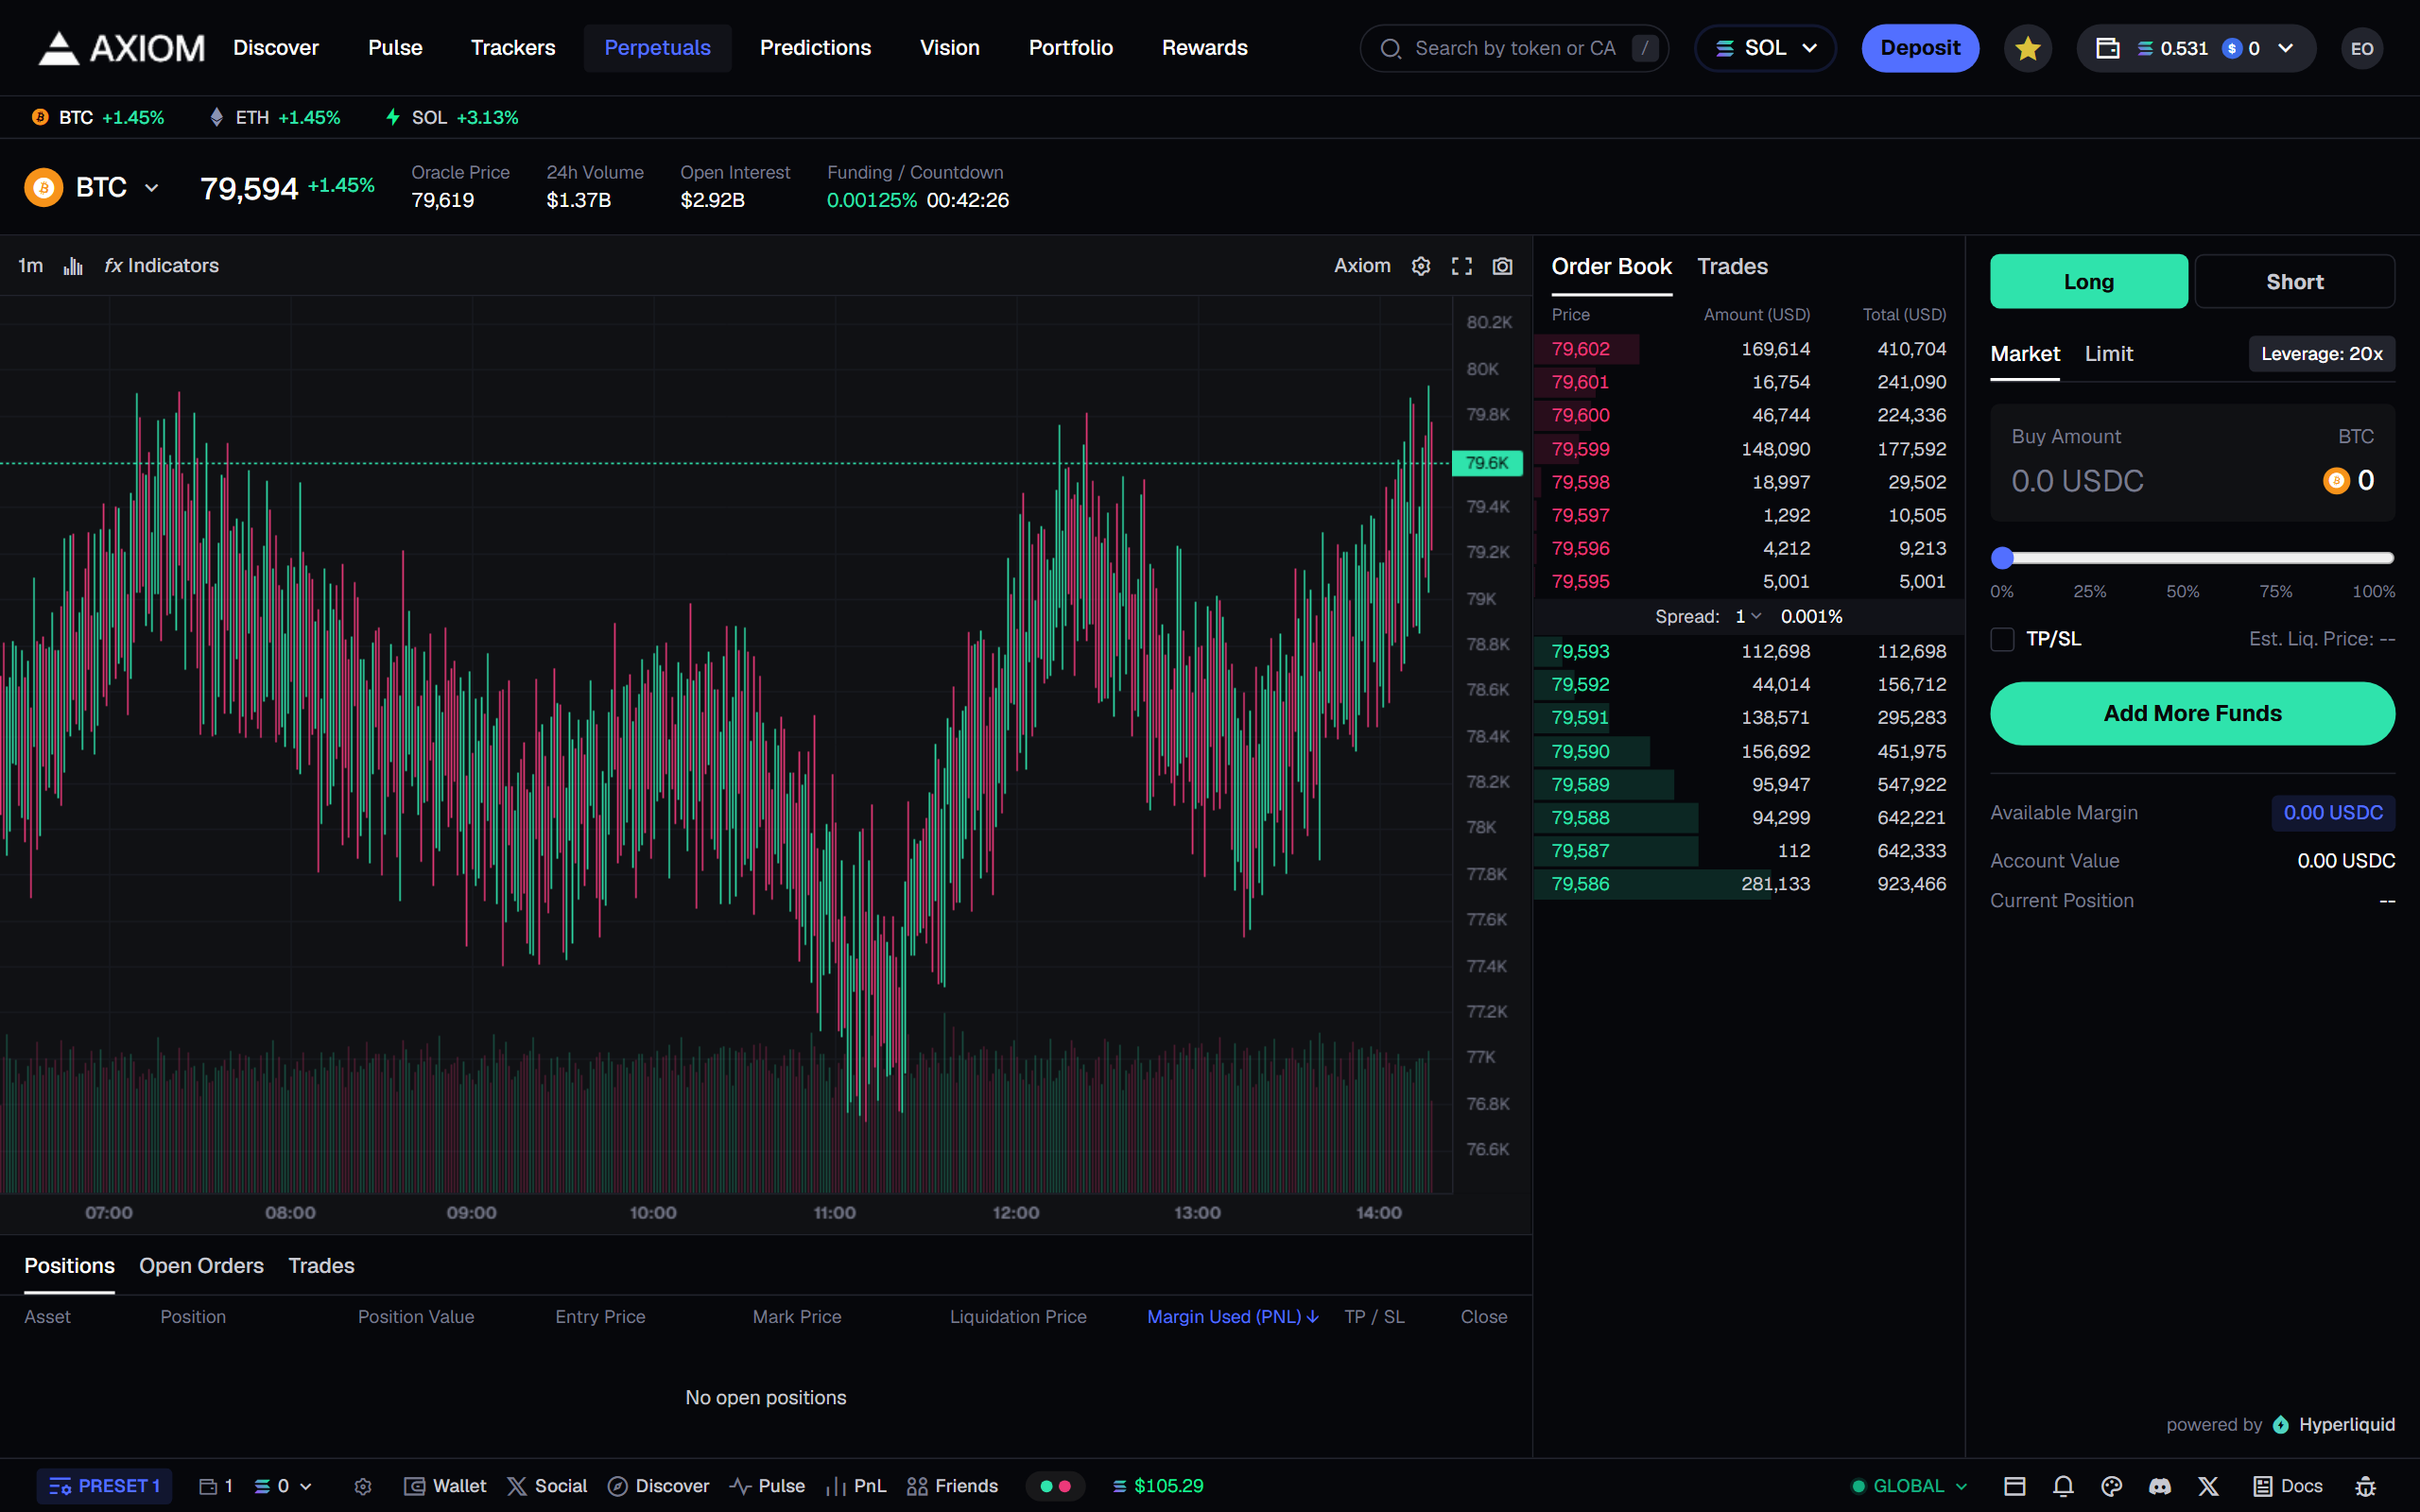Image resolution: width=2420 pixels, height=1512 pixels.
Task: Click the Add More Funds button
Action: [x=2192, y=714]
